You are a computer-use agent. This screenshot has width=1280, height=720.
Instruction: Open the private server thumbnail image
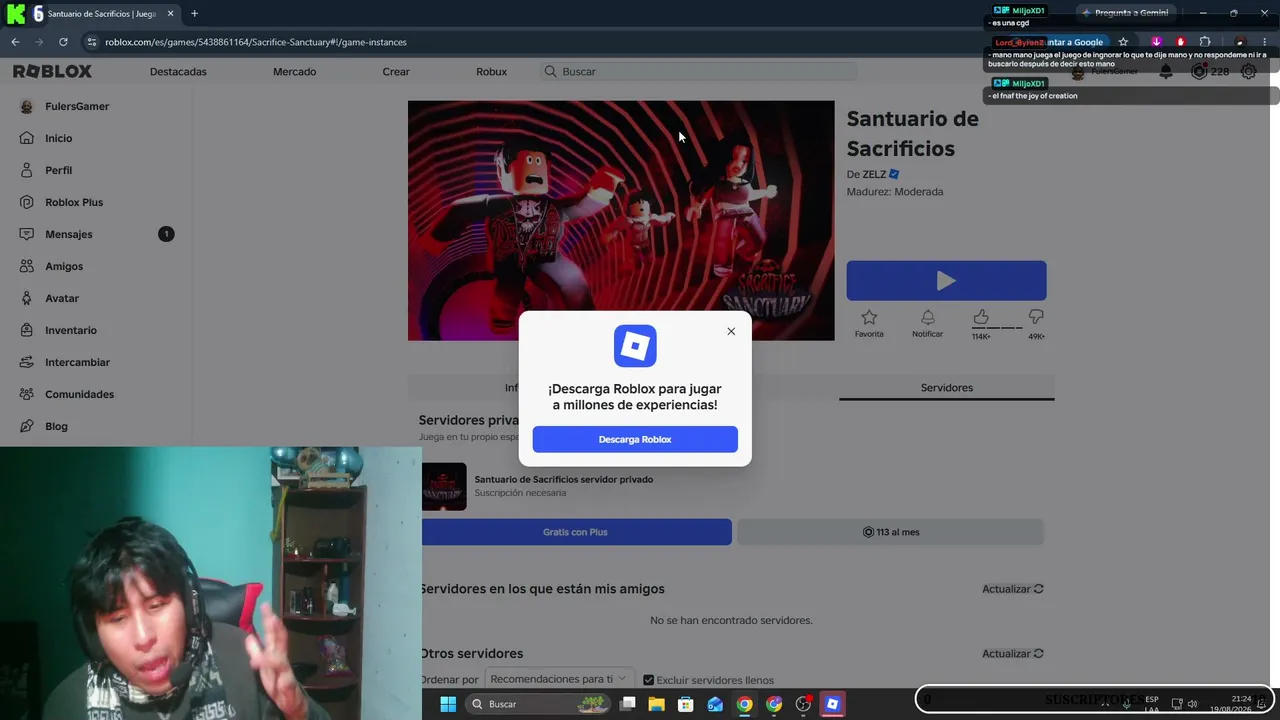[443, 486]
